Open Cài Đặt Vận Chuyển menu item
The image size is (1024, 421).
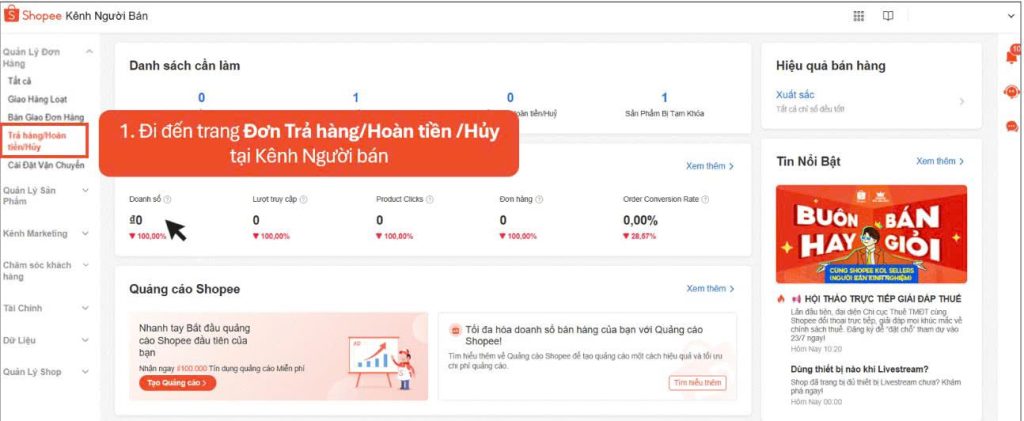click(46, 165)
